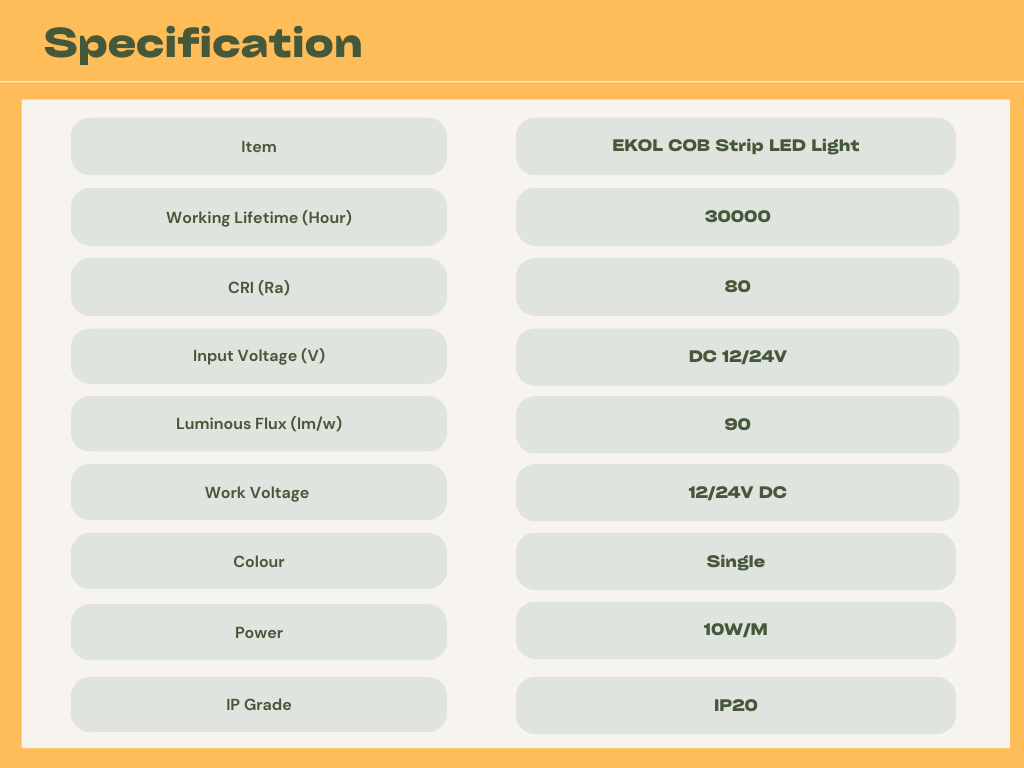
Task: Select the Colour label cell
Action: [259, 561]
